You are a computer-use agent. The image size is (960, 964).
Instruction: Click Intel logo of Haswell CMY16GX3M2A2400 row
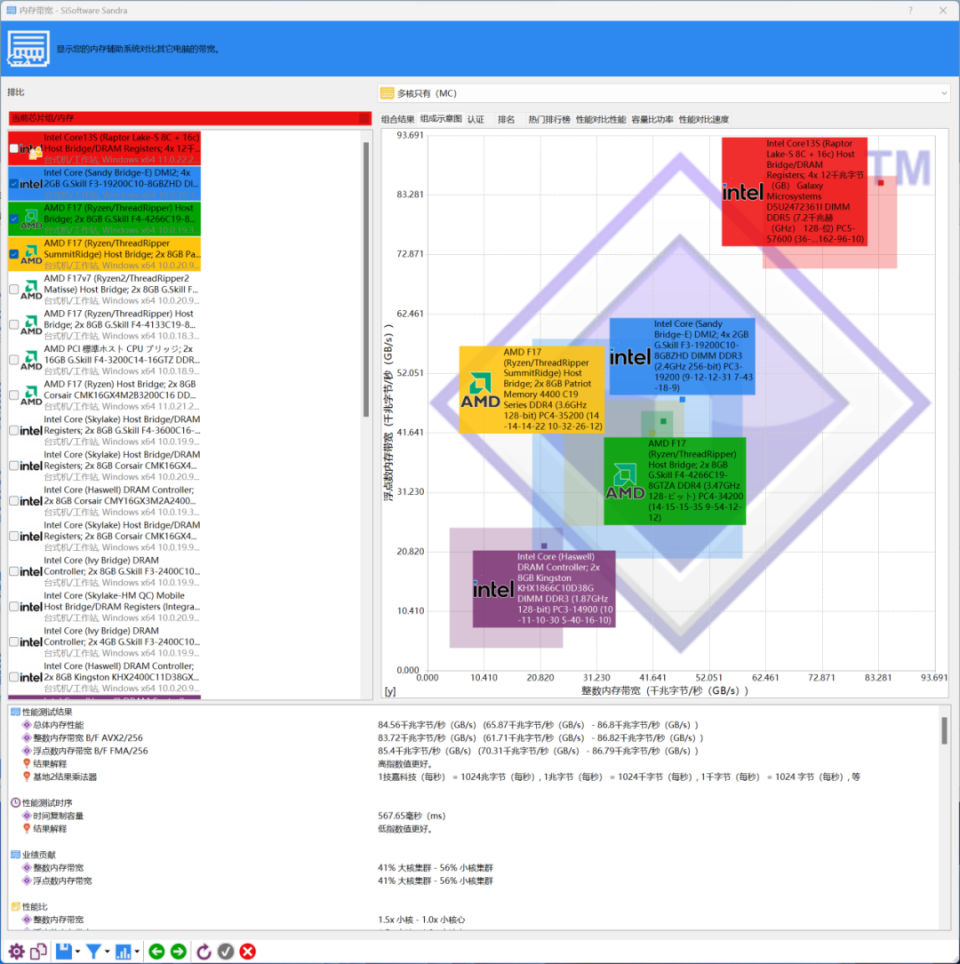(x=31, y=501)
